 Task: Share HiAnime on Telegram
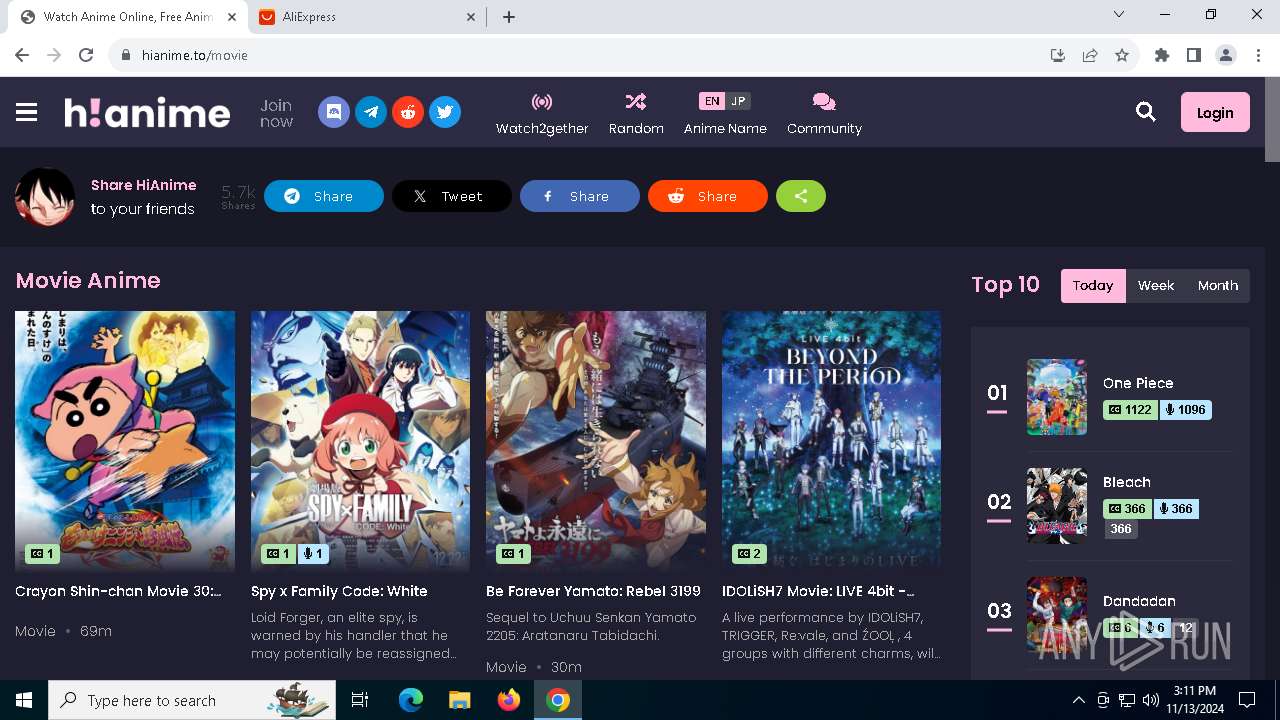click(x=324, y=196)
